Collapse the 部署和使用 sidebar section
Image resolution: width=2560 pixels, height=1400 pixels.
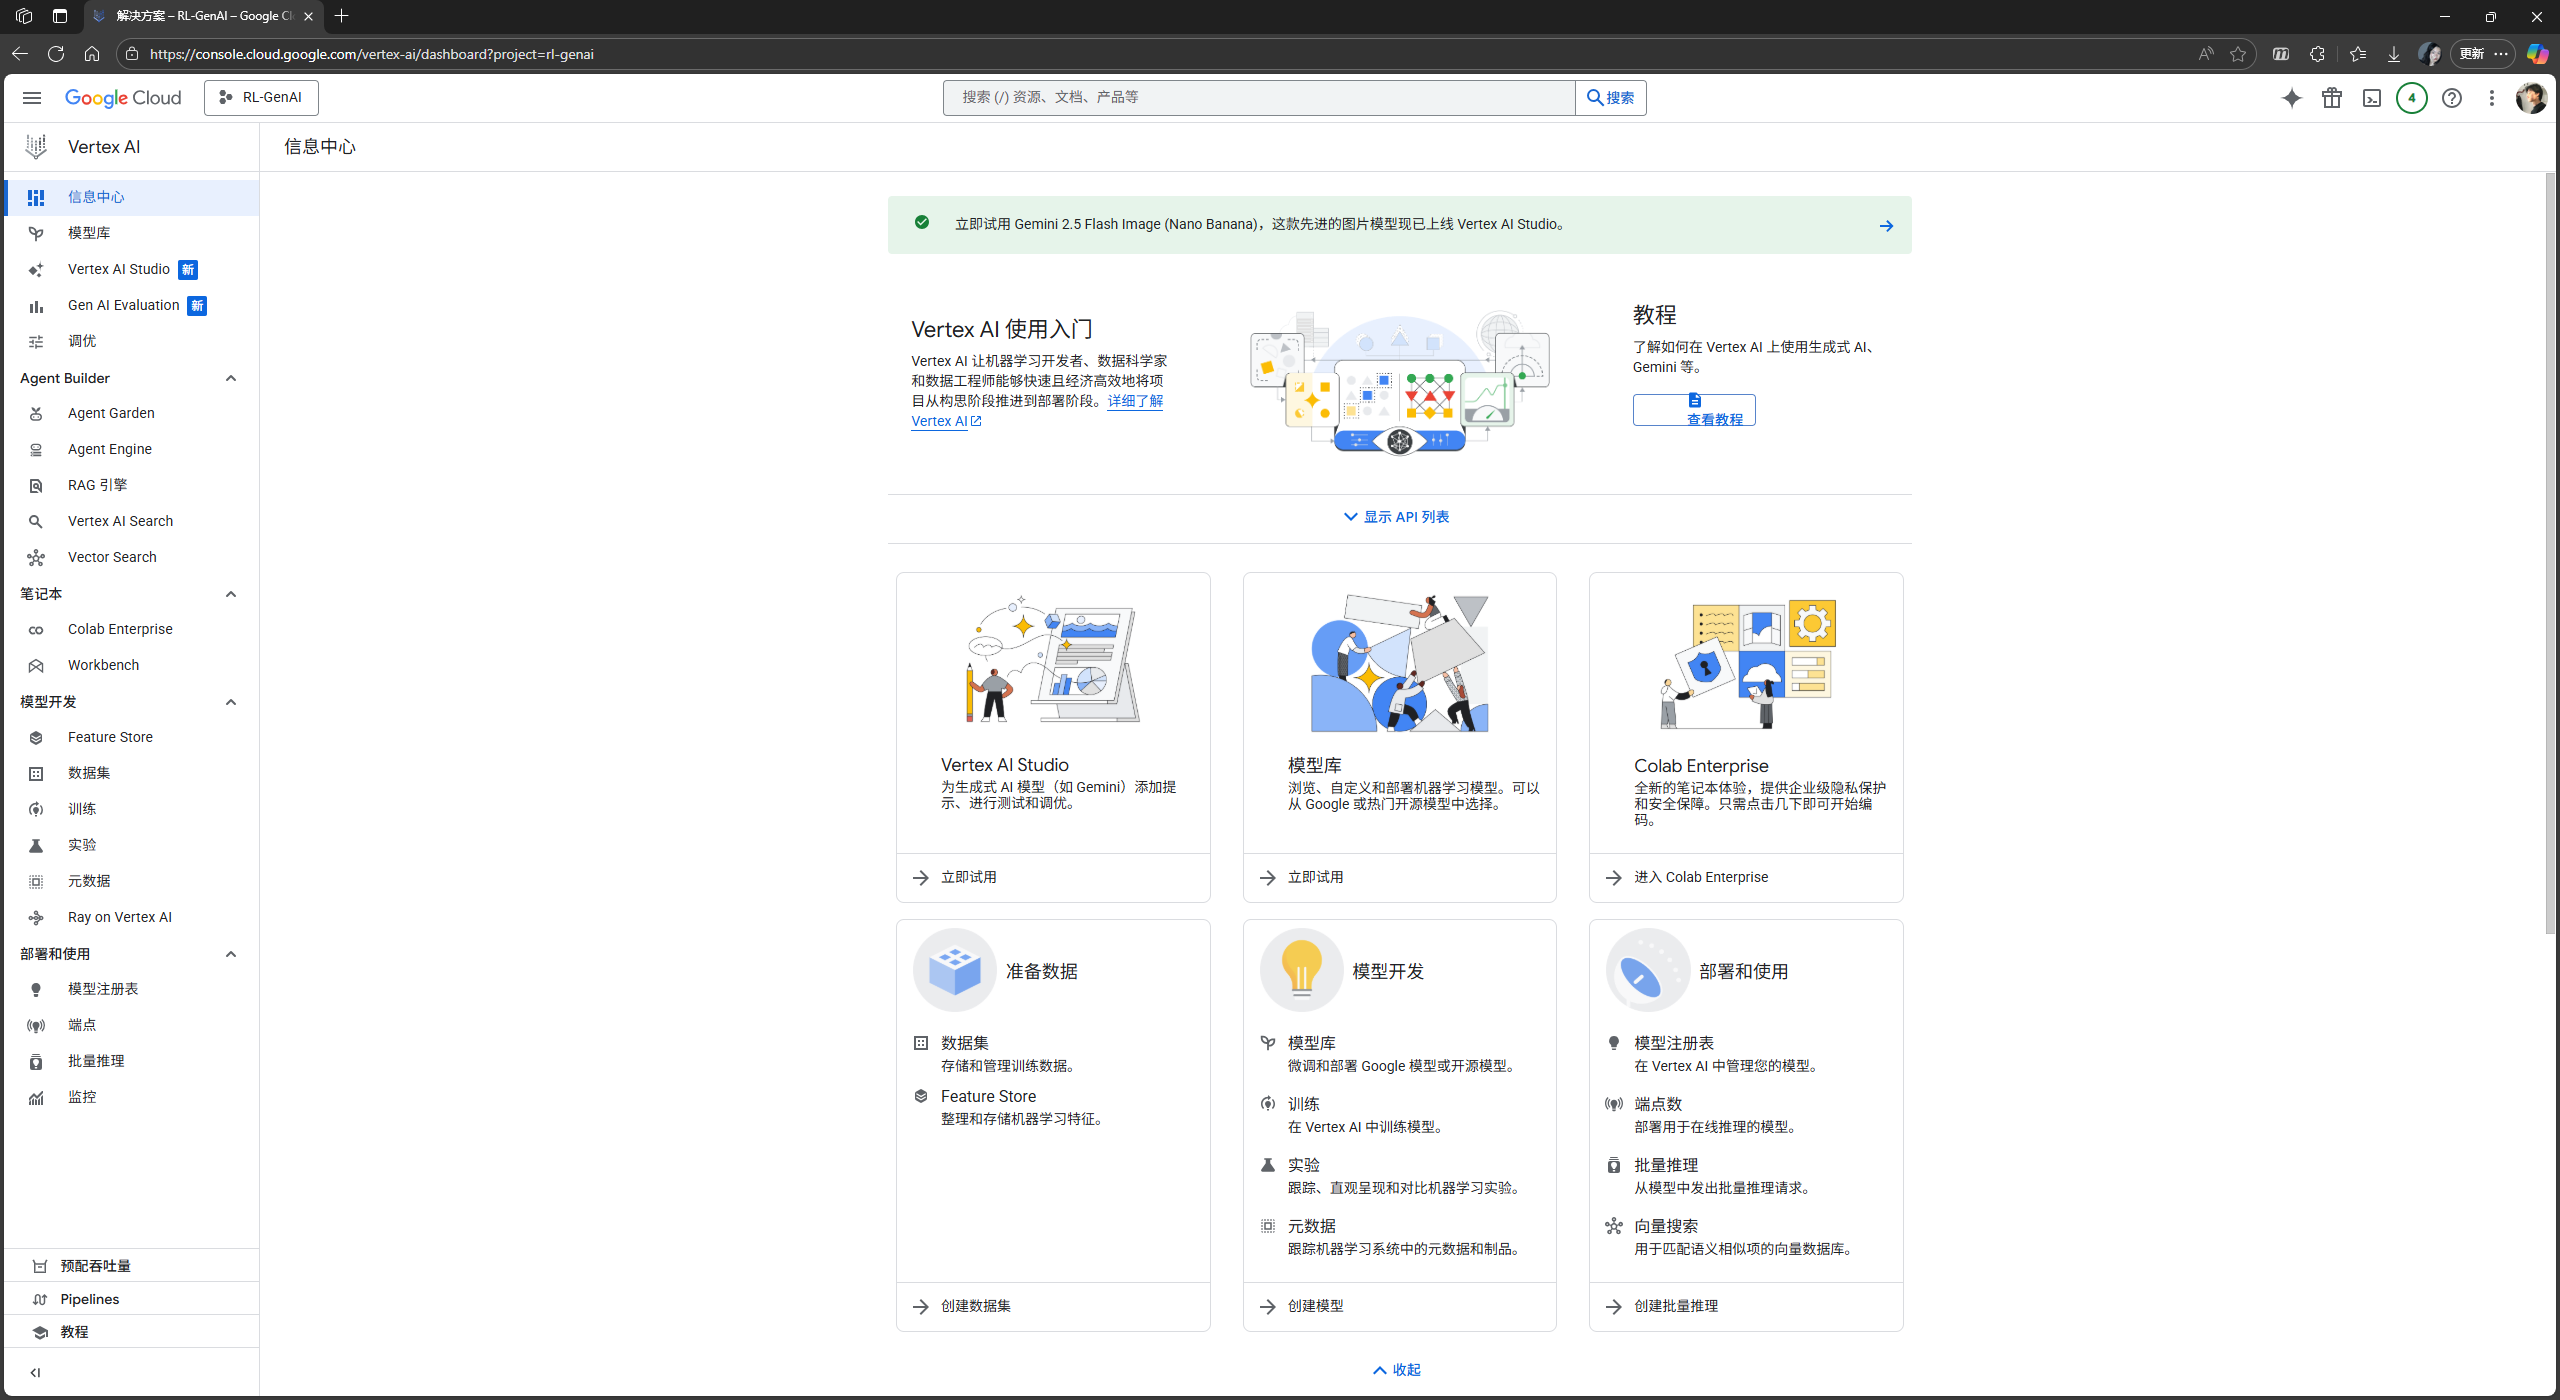[231, 954]
